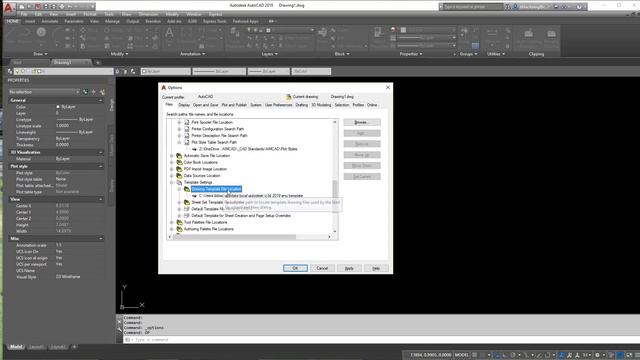
Task: Click folder icon beside Tool Palettes File Locations
Action: [179, 222]
